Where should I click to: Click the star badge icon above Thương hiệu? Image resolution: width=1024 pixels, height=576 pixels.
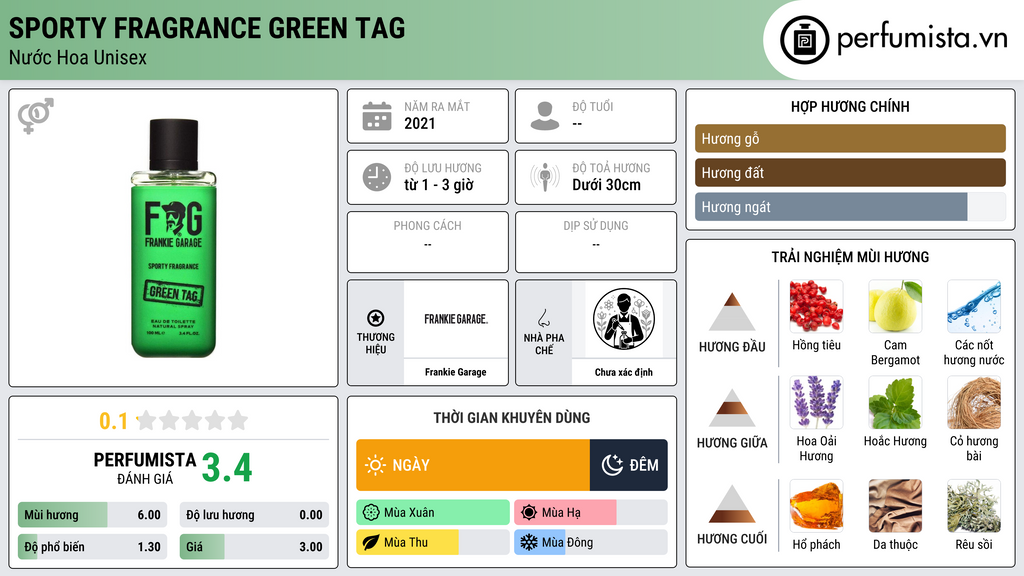tap(376, 318)
